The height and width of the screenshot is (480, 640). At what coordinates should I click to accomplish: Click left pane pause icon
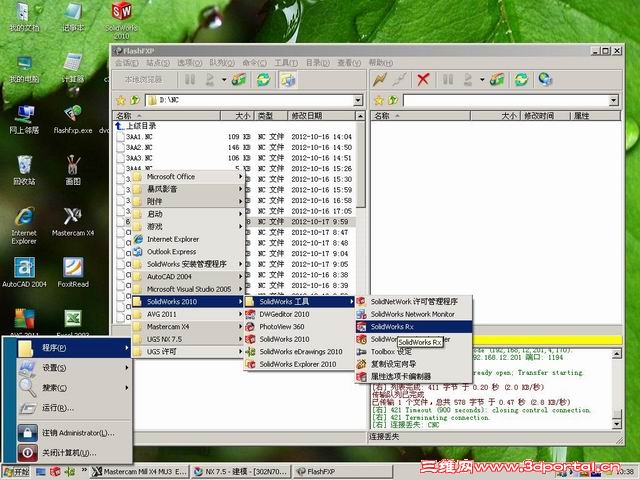point(190,80)
